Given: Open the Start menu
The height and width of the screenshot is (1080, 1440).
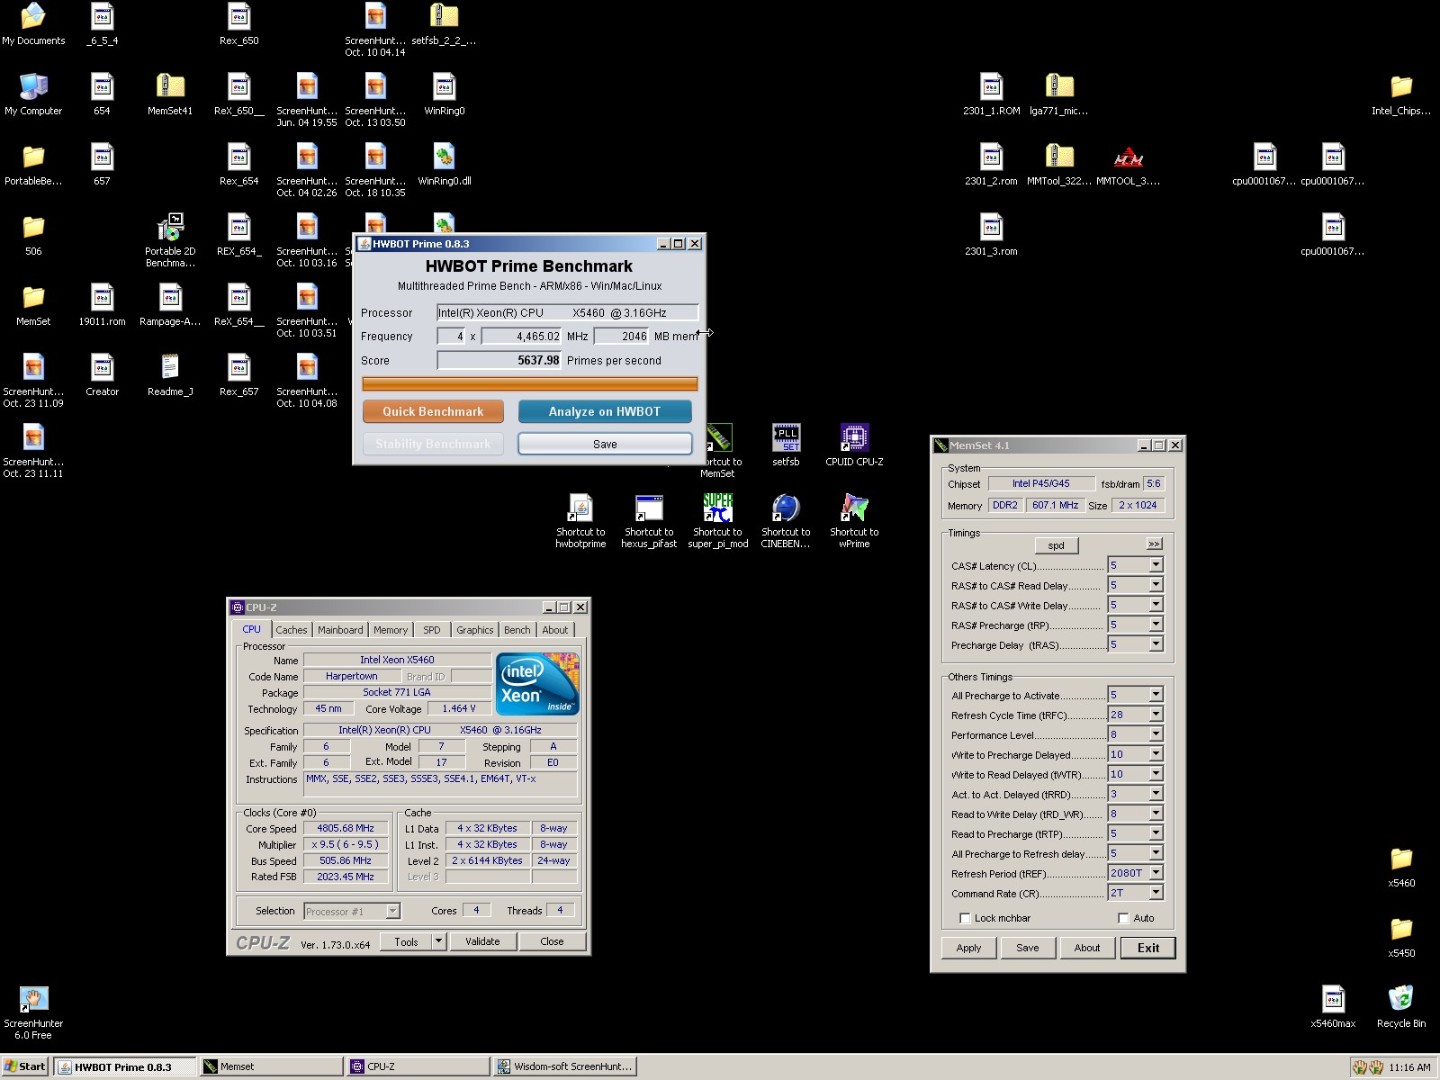Looking at the screenshot, I should point(25,1067).
